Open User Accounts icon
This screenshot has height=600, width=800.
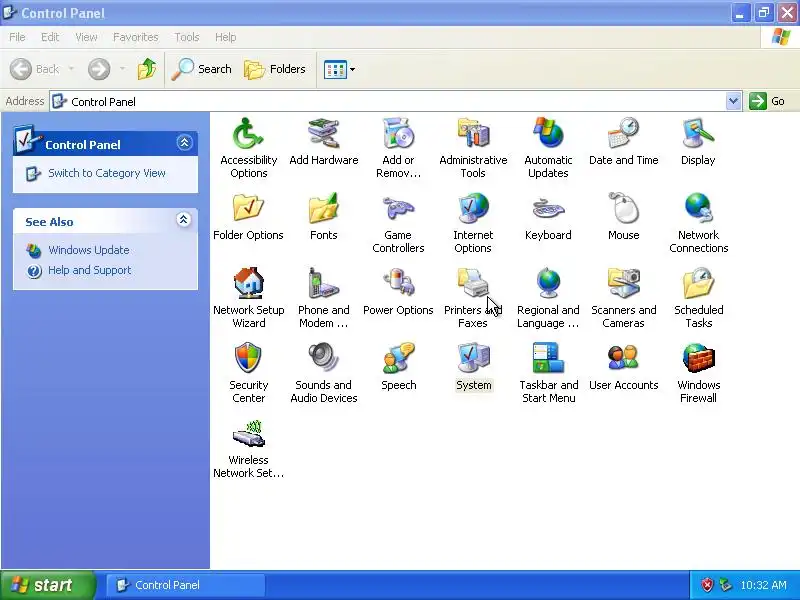coord(623,367)
